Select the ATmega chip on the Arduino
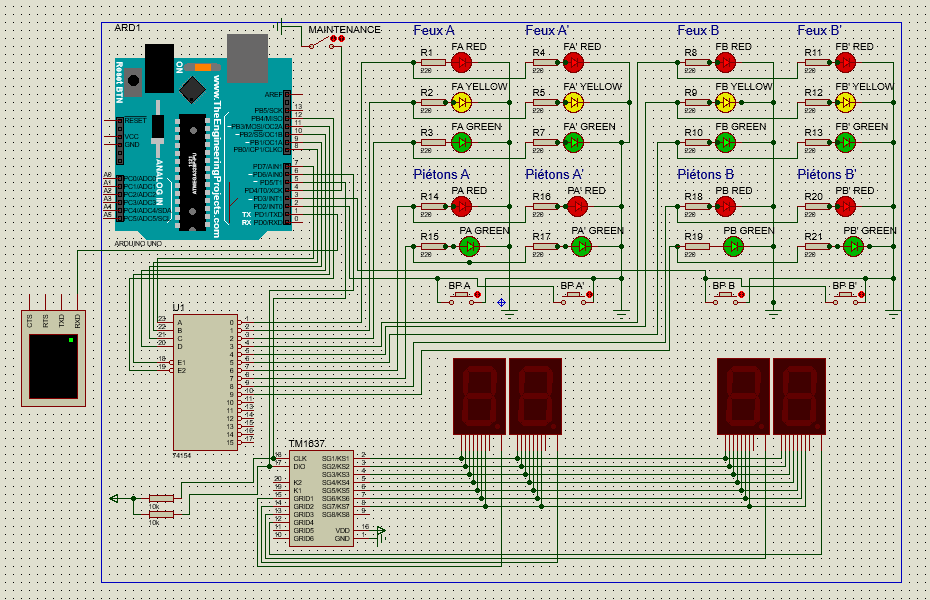Viewport: 930px width, 600px height. [192, 173]
